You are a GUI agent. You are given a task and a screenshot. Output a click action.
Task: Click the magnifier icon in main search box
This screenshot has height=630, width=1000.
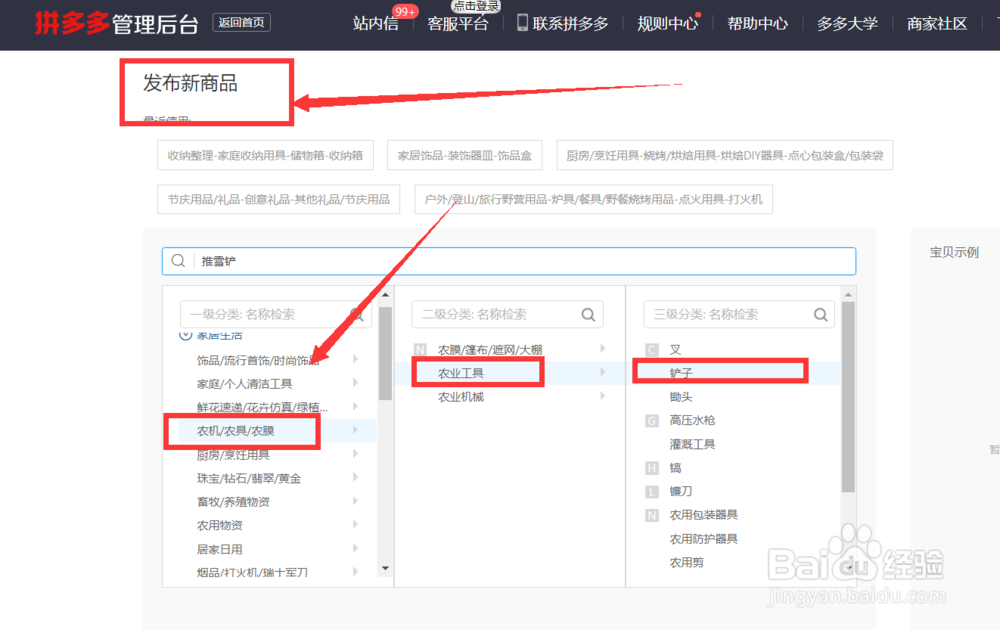(178, 261)
